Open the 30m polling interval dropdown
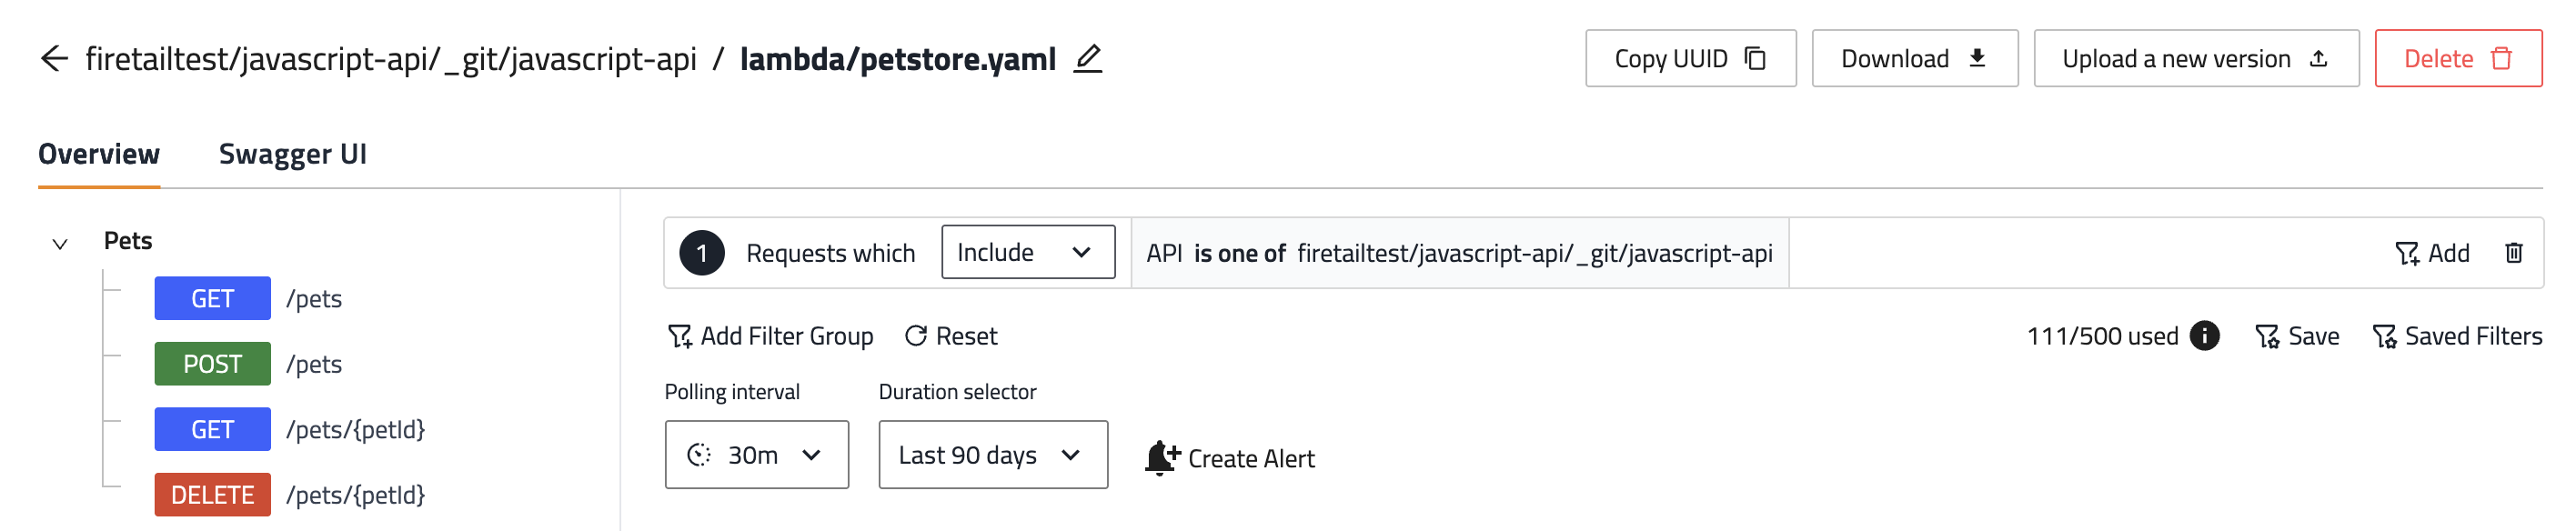 [756, 455]
